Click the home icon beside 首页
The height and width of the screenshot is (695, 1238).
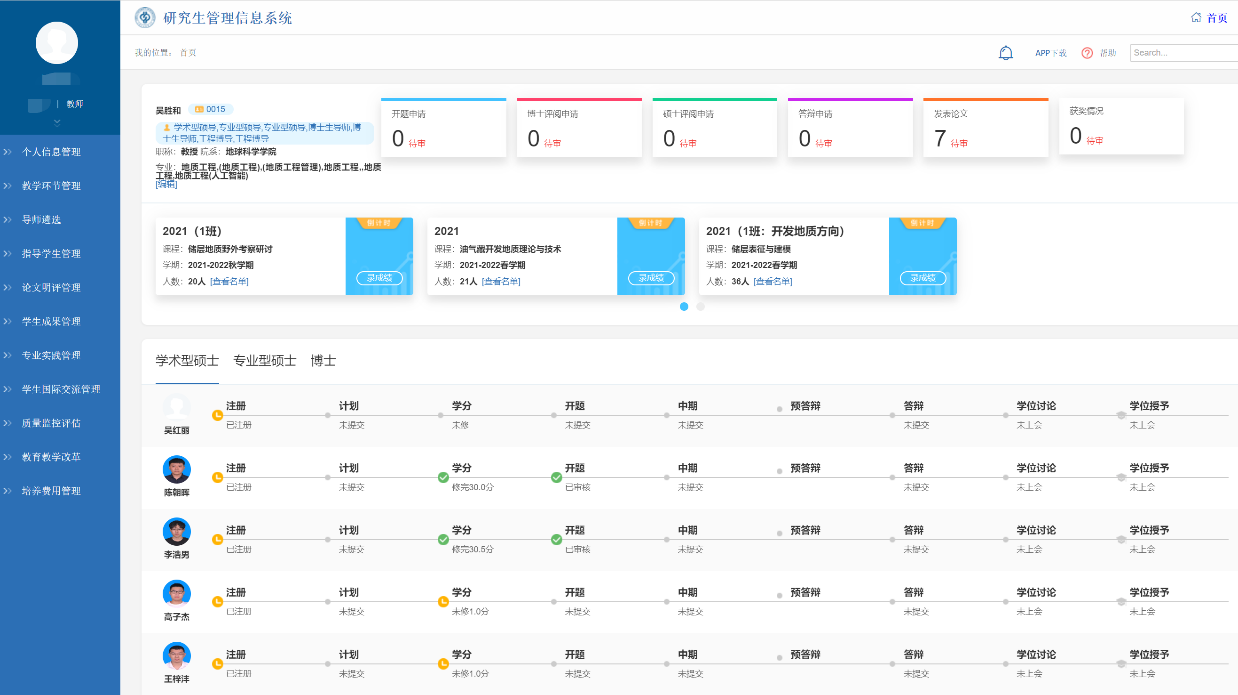1196,18
